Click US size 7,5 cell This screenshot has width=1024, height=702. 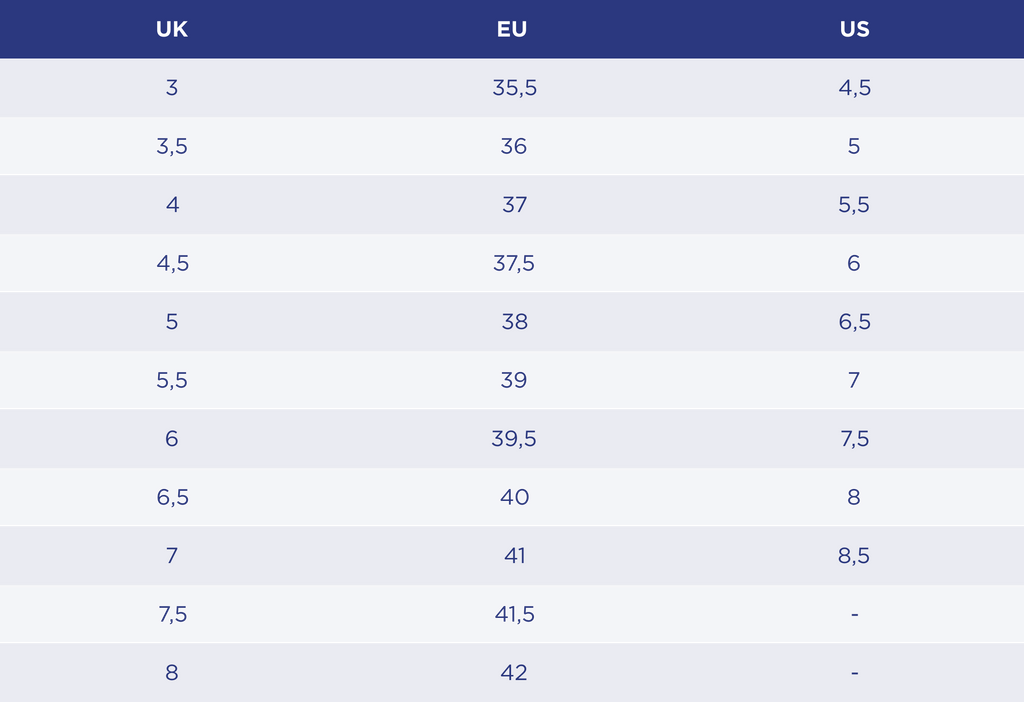click(x=855, y=439)
